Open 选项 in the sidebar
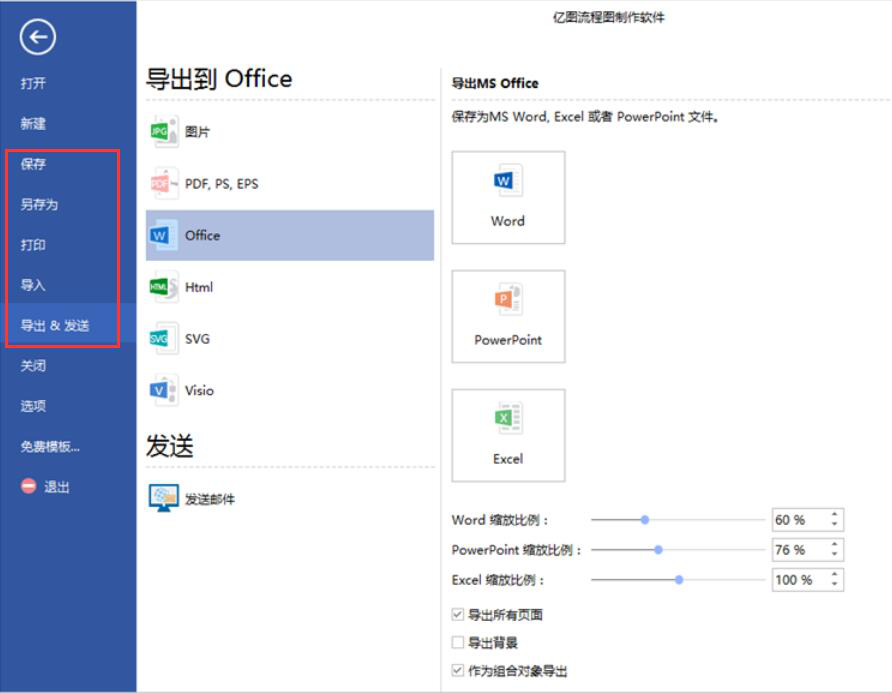 point(33,406)
